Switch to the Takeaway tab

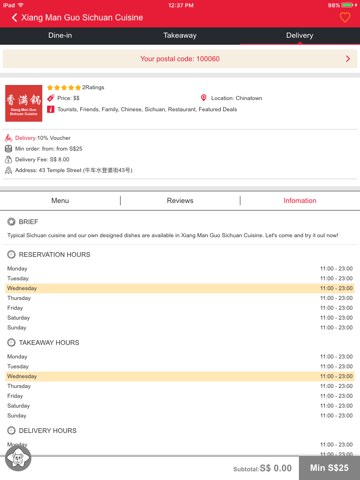180,35
